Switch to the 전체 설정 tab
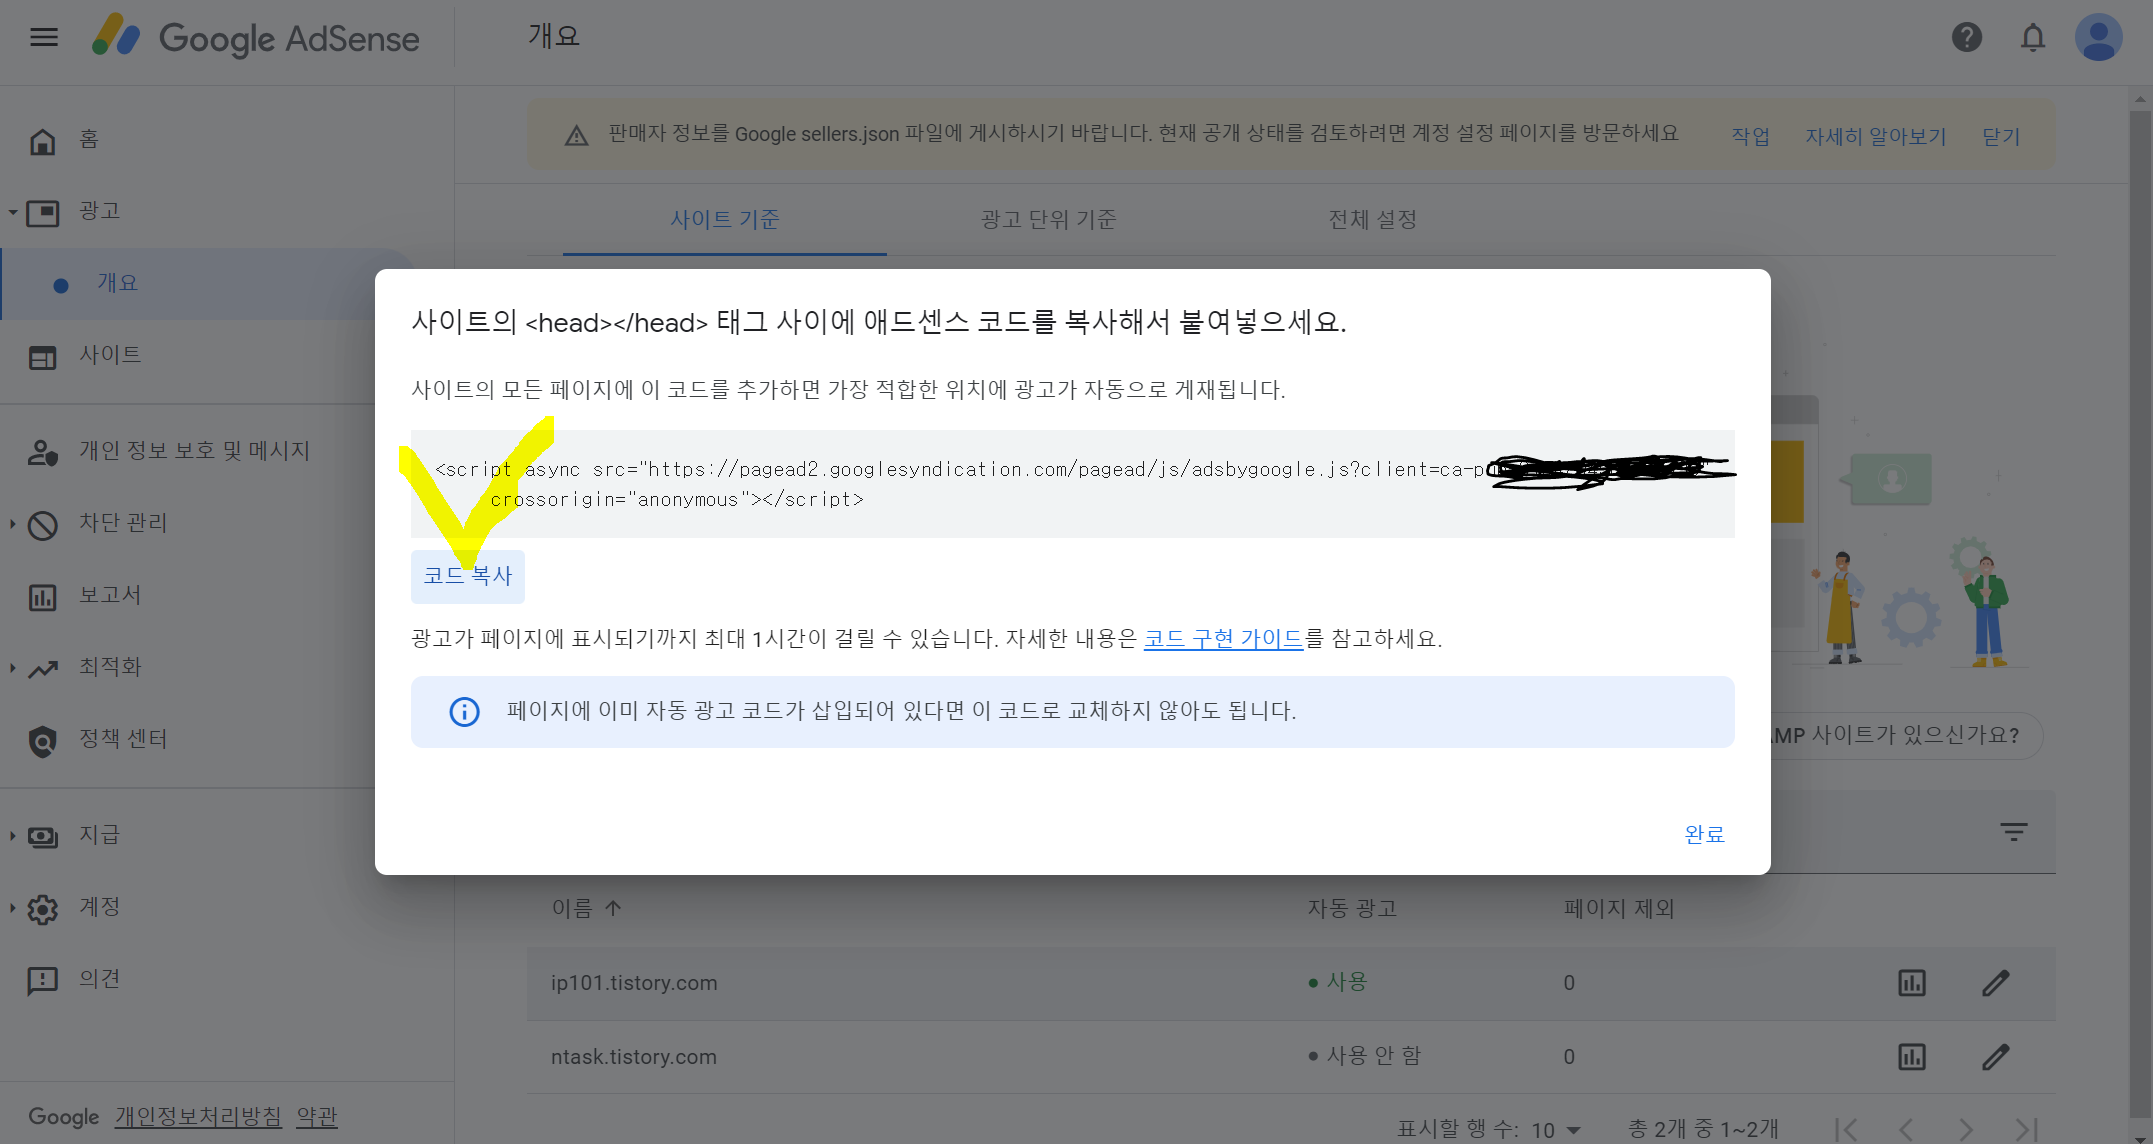 [1372, 219]
